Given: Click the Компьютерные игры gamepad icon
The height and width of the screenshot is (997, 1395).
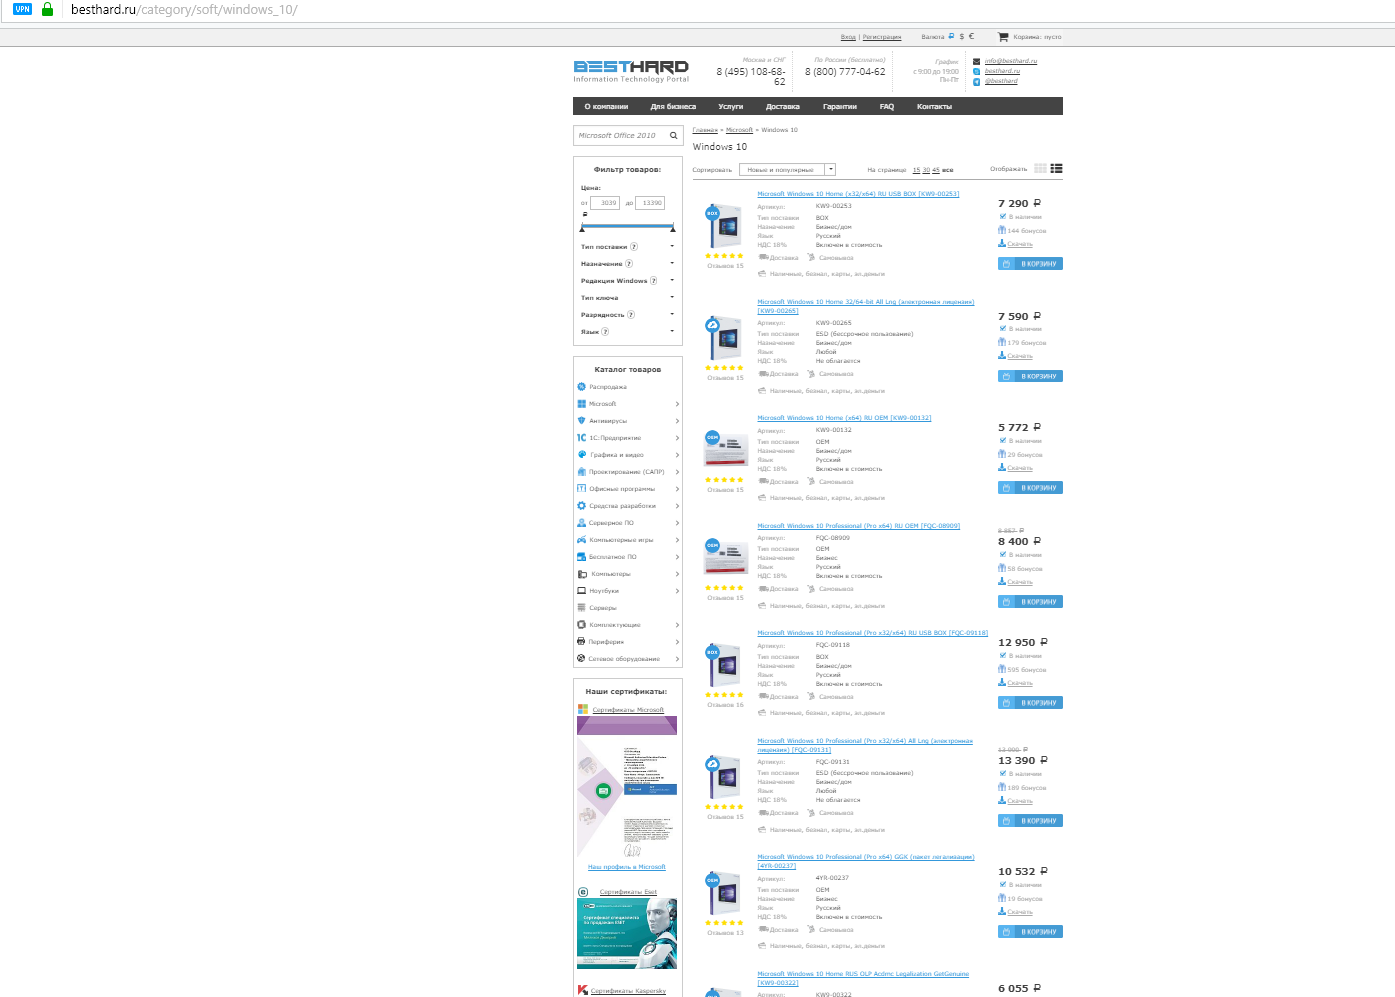Looking at the screenshot, I should click(x=581, y=540).
